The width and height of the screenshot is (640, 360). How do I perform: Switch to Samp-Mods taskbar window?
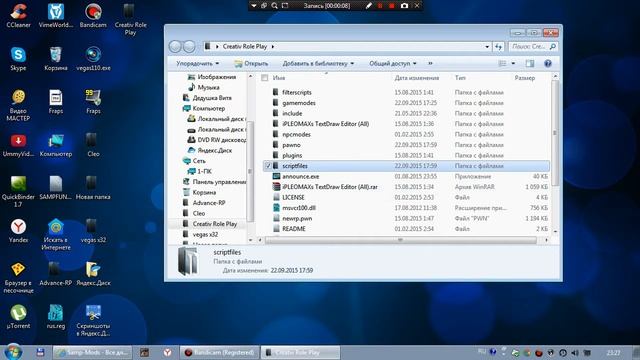coord(92,352)
